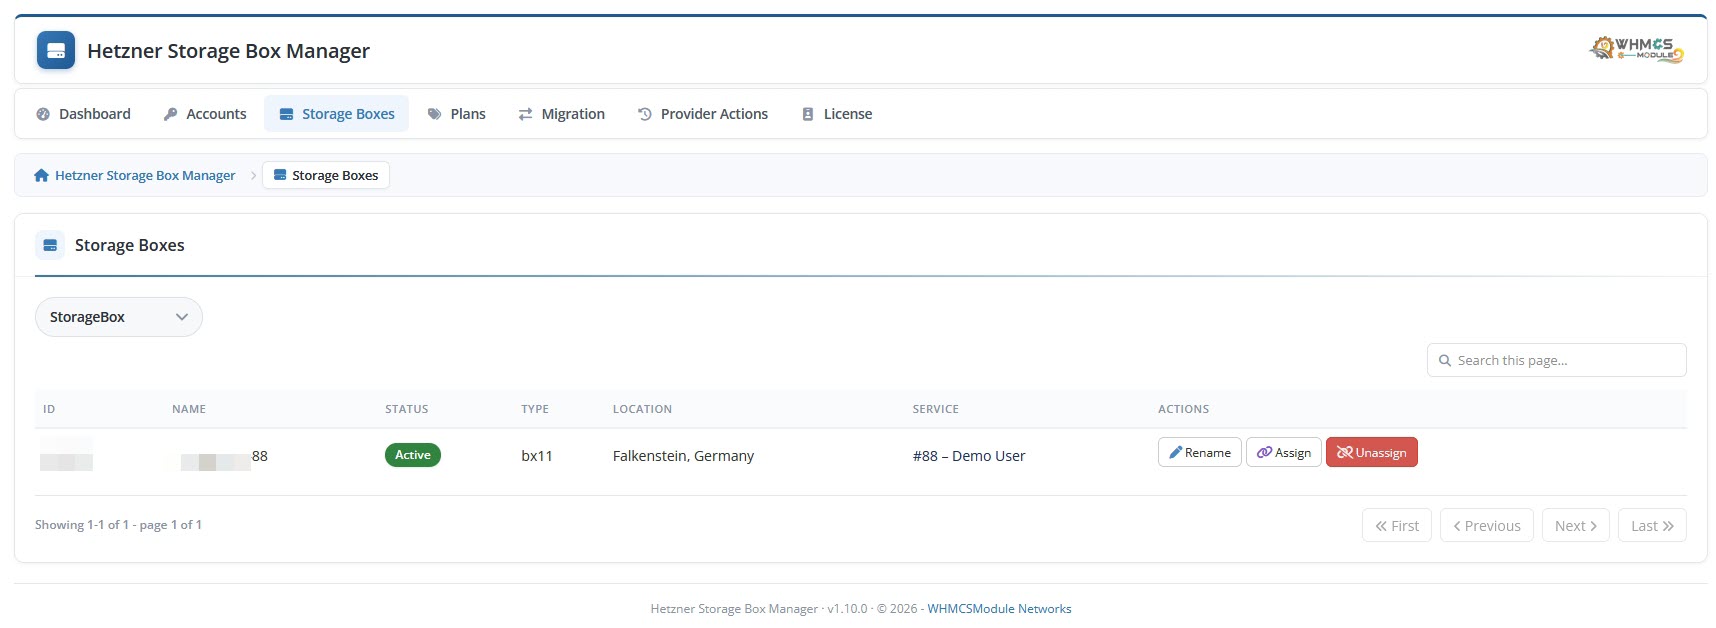Screen dimensions: 1716x628
Task: Click the Plans tags icon
Action: point(434,114)
